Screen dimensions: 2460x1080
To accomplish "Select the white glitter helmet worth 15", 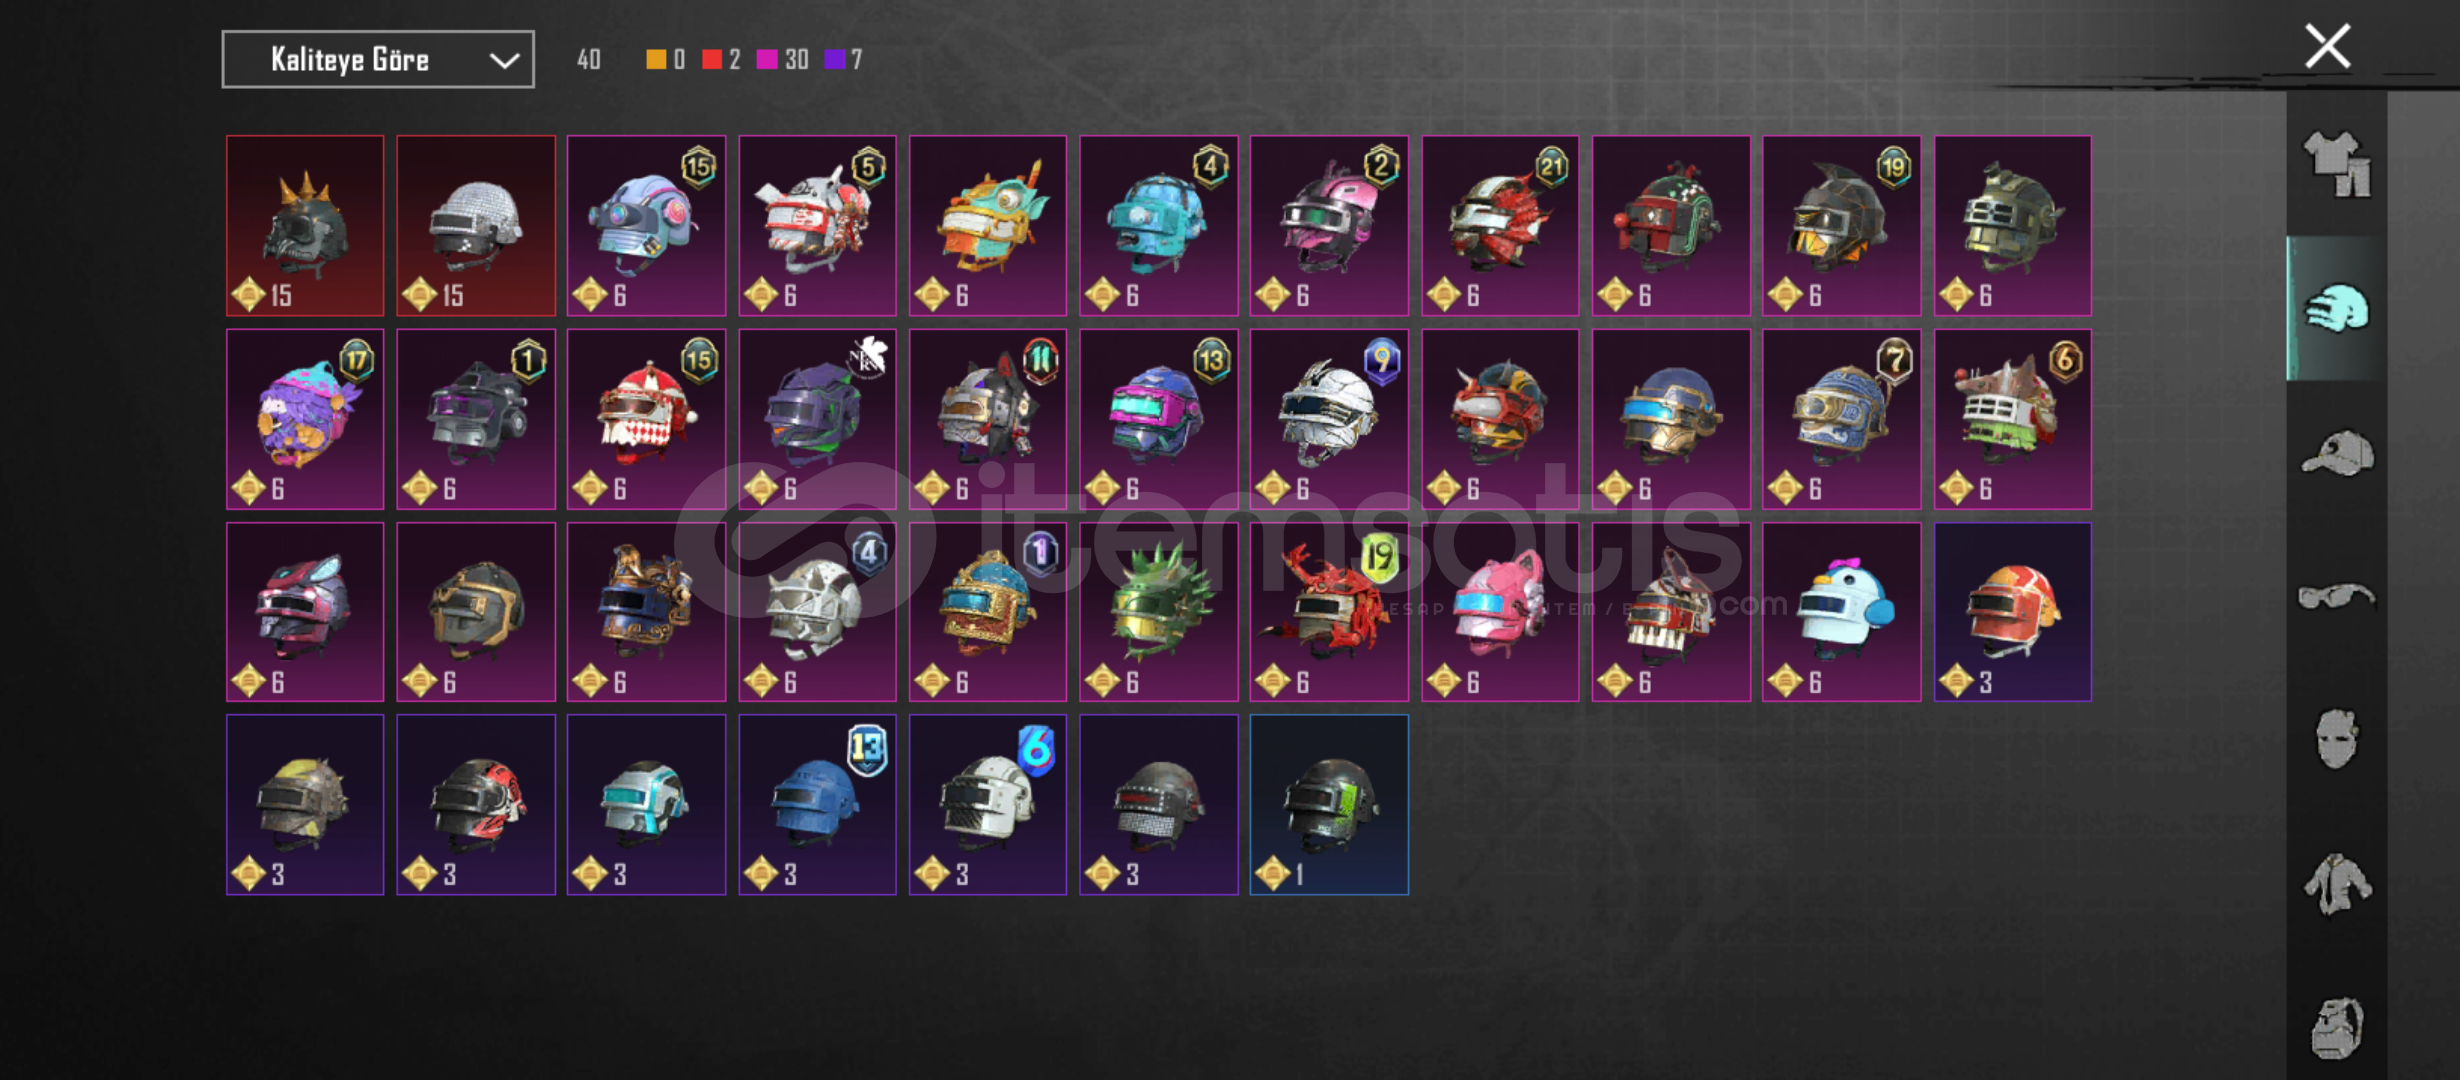I will pyautogui.click(x=476, y=226).
